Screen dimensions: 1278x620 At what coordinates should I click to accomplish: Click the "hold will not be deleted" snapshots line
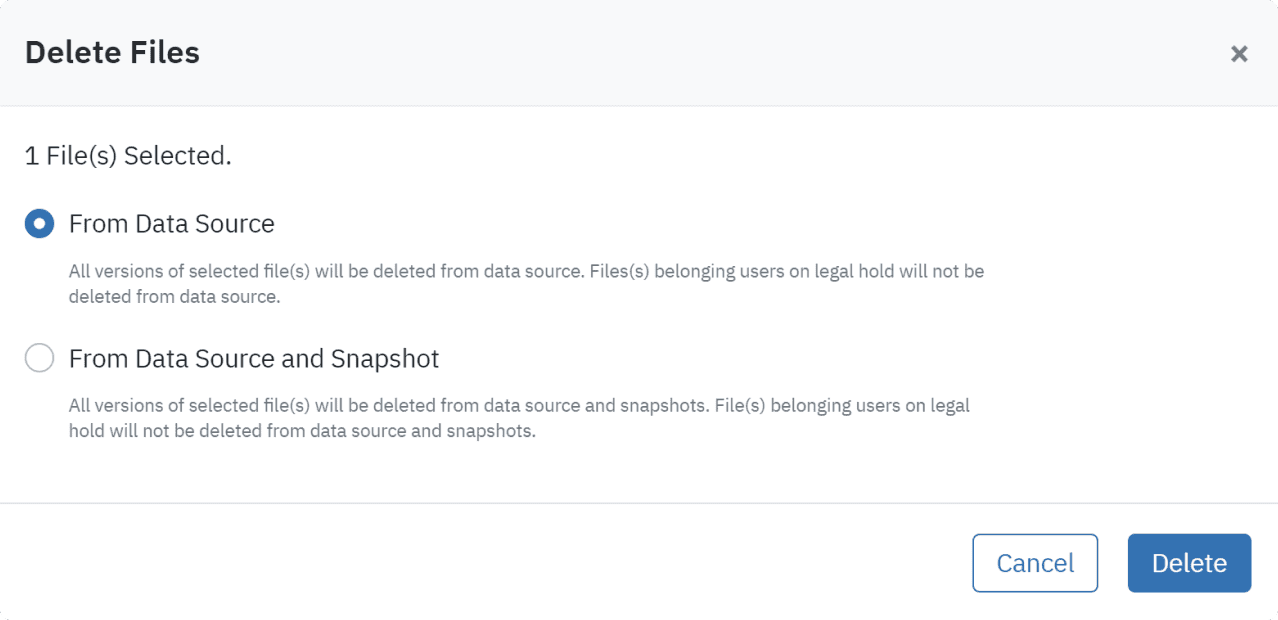pos(302,432)
